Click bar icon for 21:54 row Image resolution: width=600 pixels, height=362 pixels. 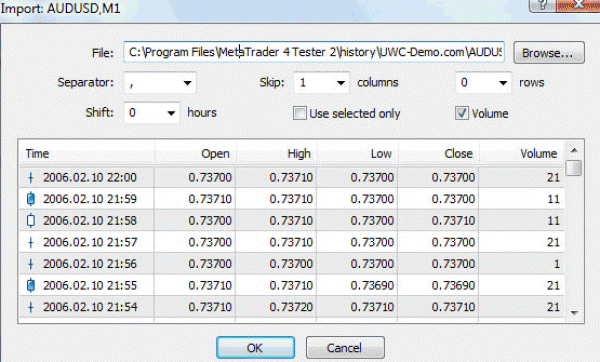click(x=31, y=307)
